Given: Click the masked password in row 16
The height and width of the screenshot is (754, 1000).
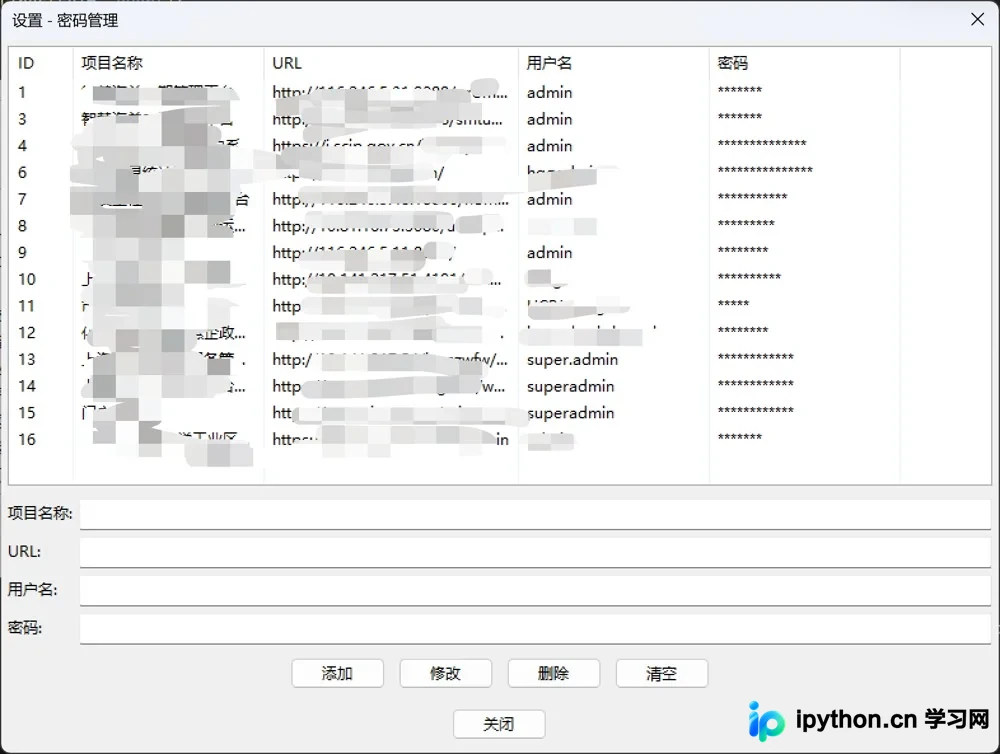Looking at the screenshot, I should point(740,437).
